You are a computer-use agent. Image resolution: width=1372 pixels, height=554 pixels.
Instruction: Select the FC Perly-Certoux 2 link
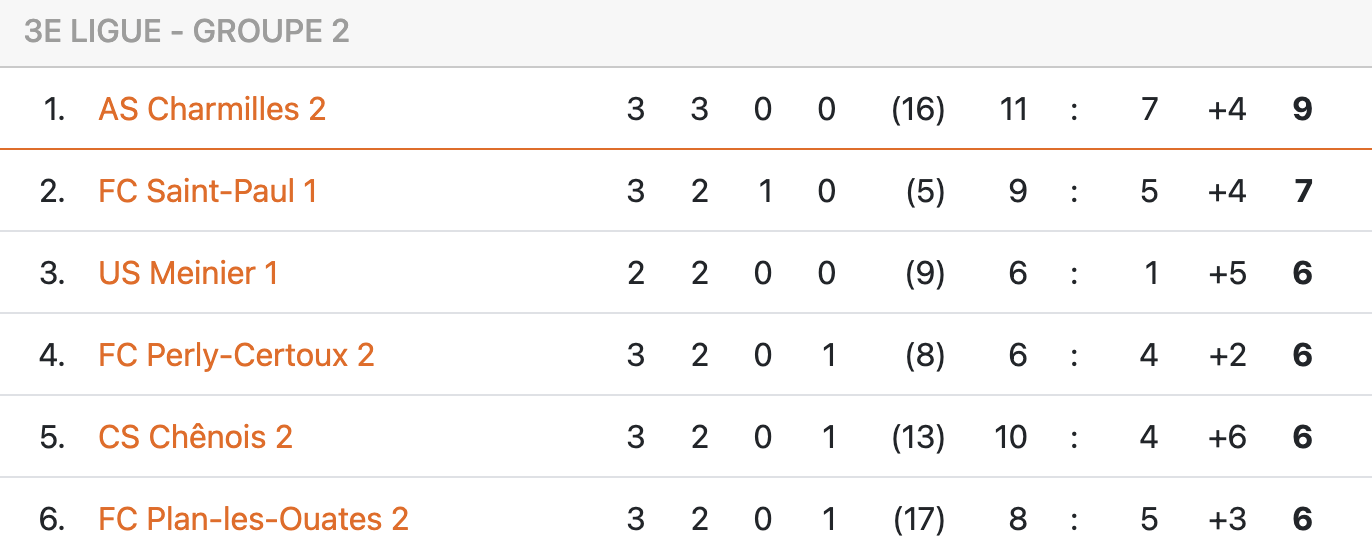[236, 355]
